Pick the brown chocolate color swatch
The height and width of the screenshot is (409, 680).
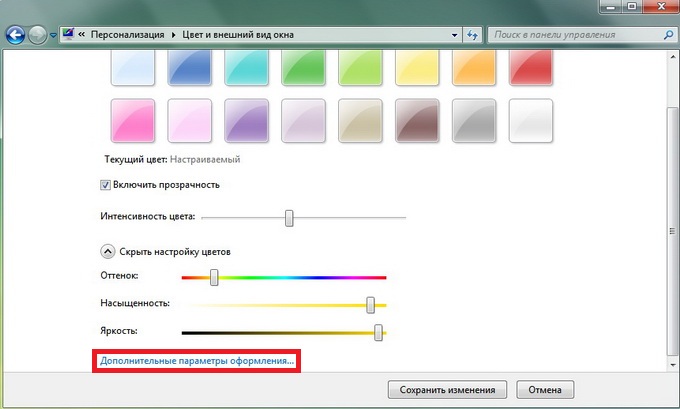[417, 121]
